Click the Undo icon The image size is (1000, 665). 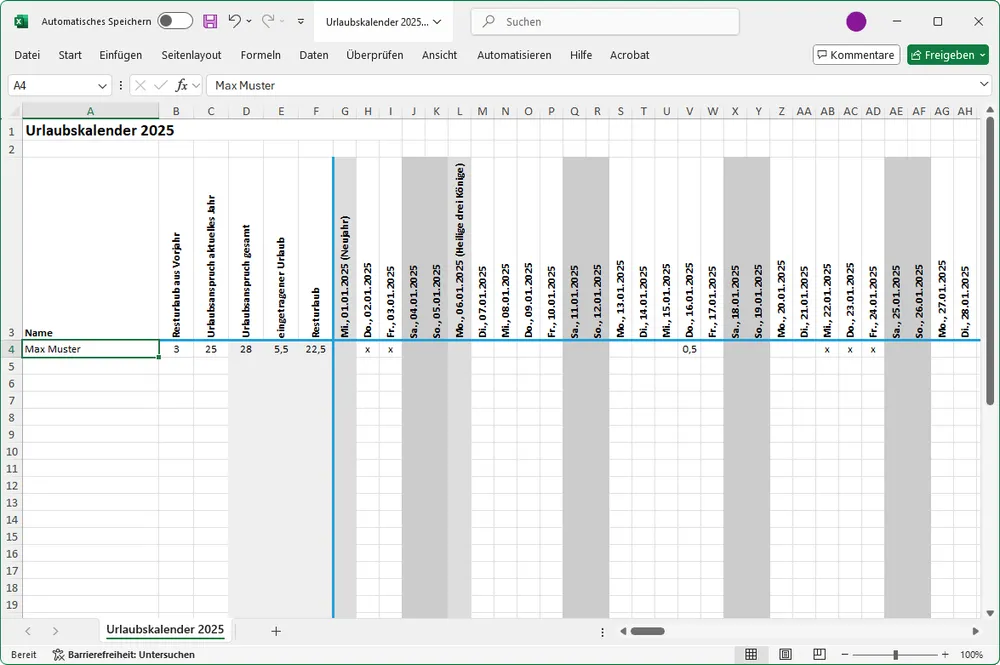click(237, 20)
